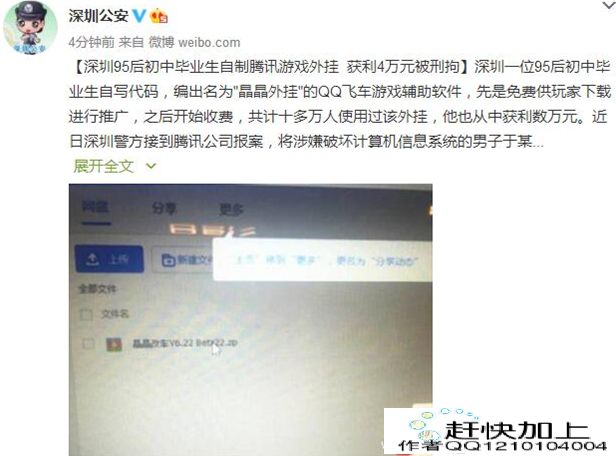Click the new folder icon
616x456 pixels.
tap(169, 260)
